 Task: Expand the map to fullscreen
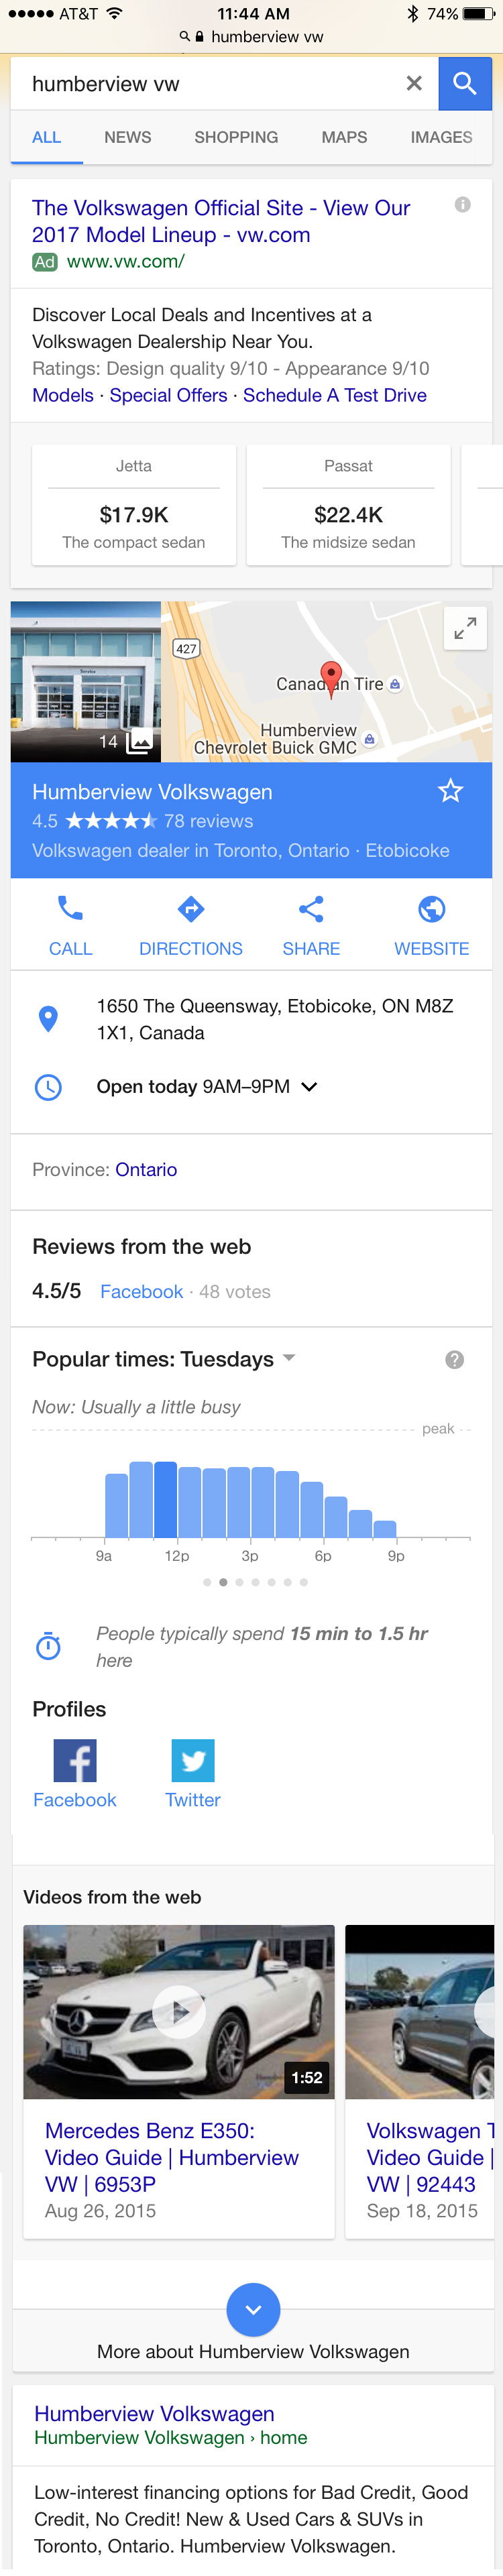pyautogui.click(x=465, y=629)
